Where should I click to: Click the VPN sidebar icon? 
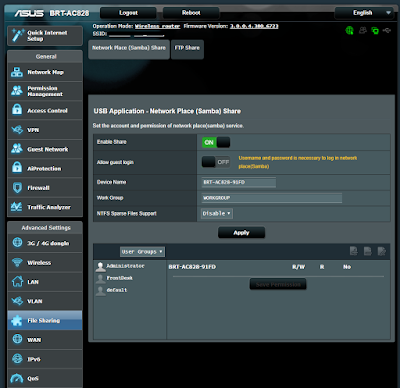(17, 129)
